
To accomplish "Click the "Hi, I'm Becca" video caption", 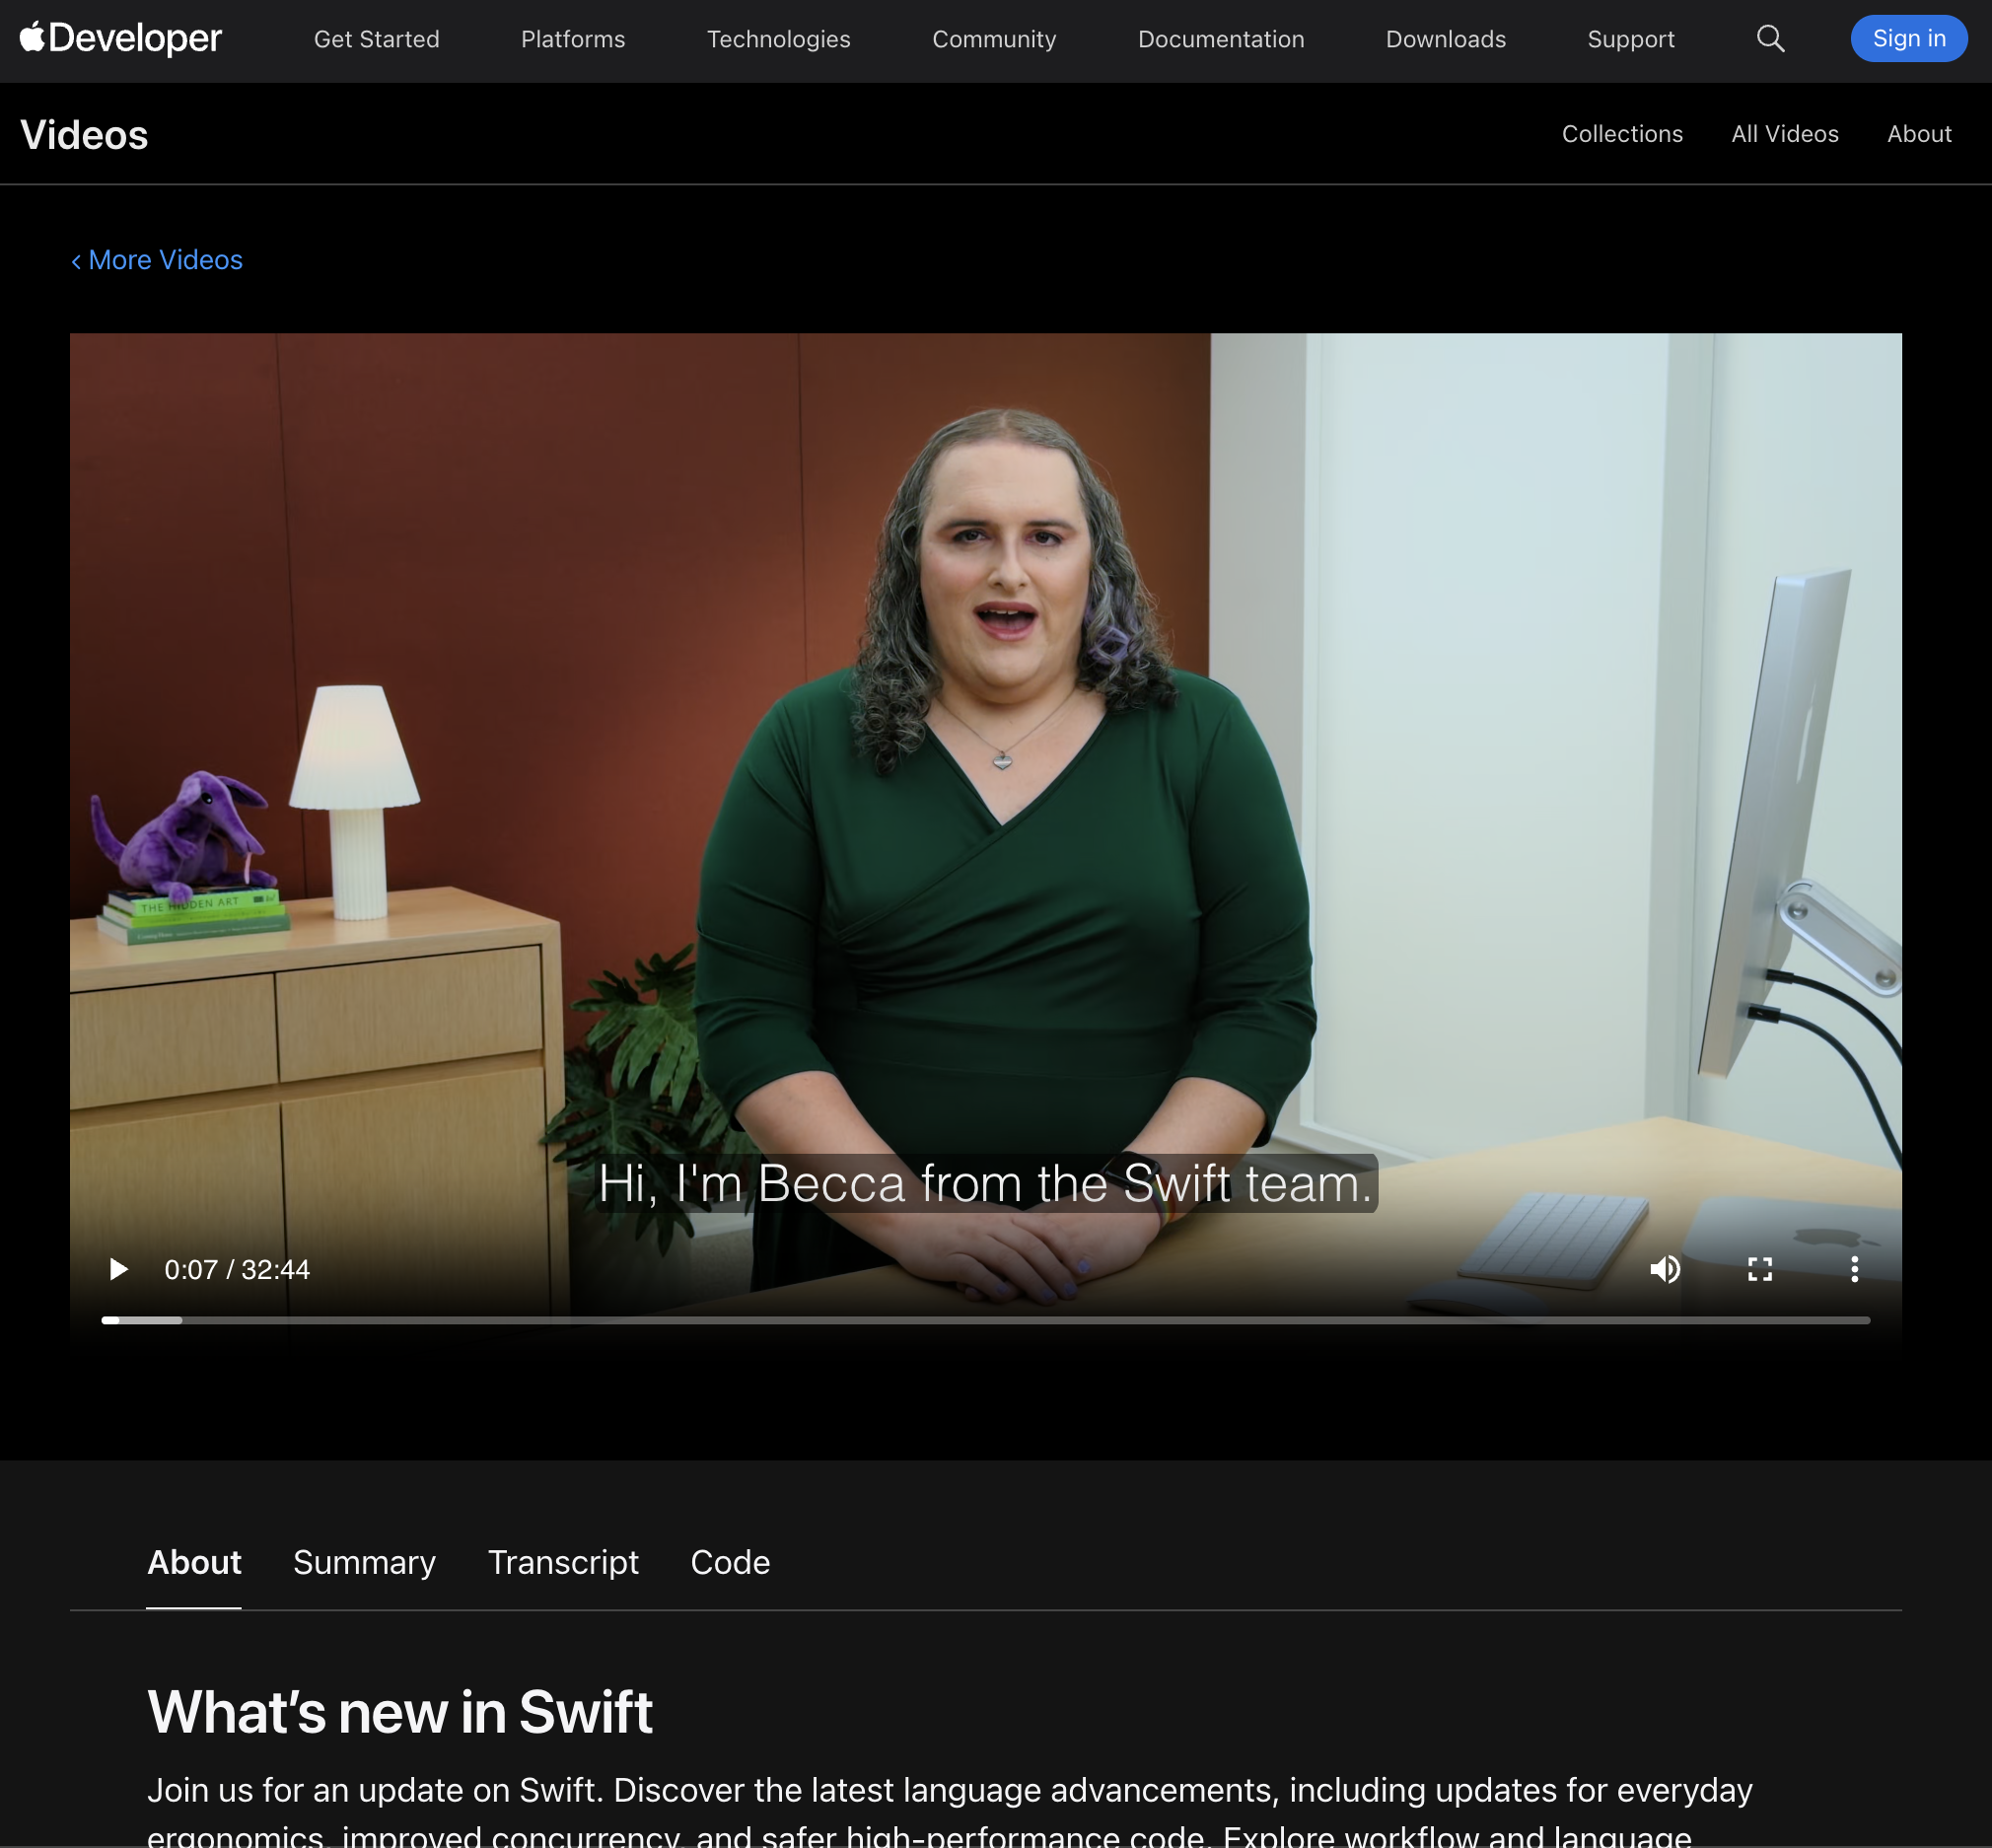I will pyautogui.click(x=986, y=1183).
